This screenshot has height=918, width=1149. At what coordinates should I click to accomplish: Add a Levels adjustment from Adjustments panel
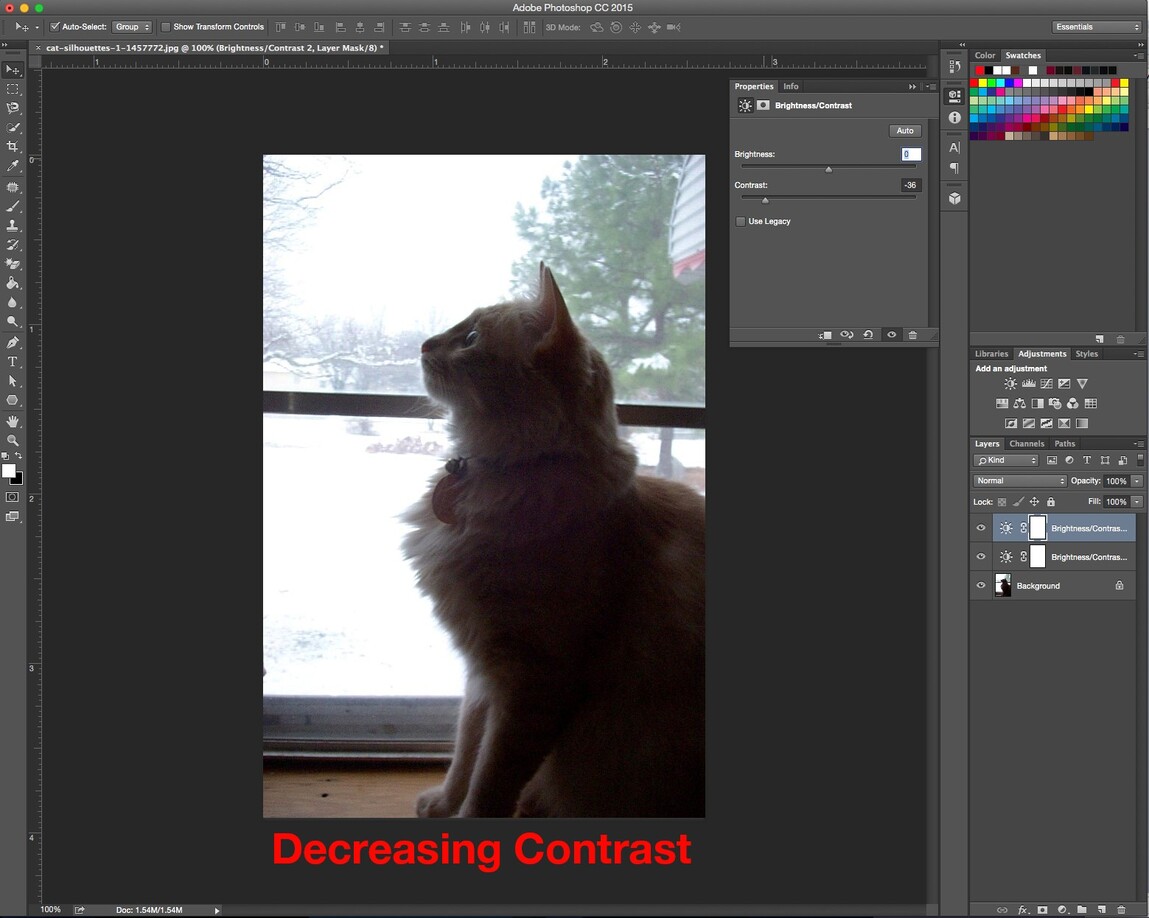pos(1028,383)
